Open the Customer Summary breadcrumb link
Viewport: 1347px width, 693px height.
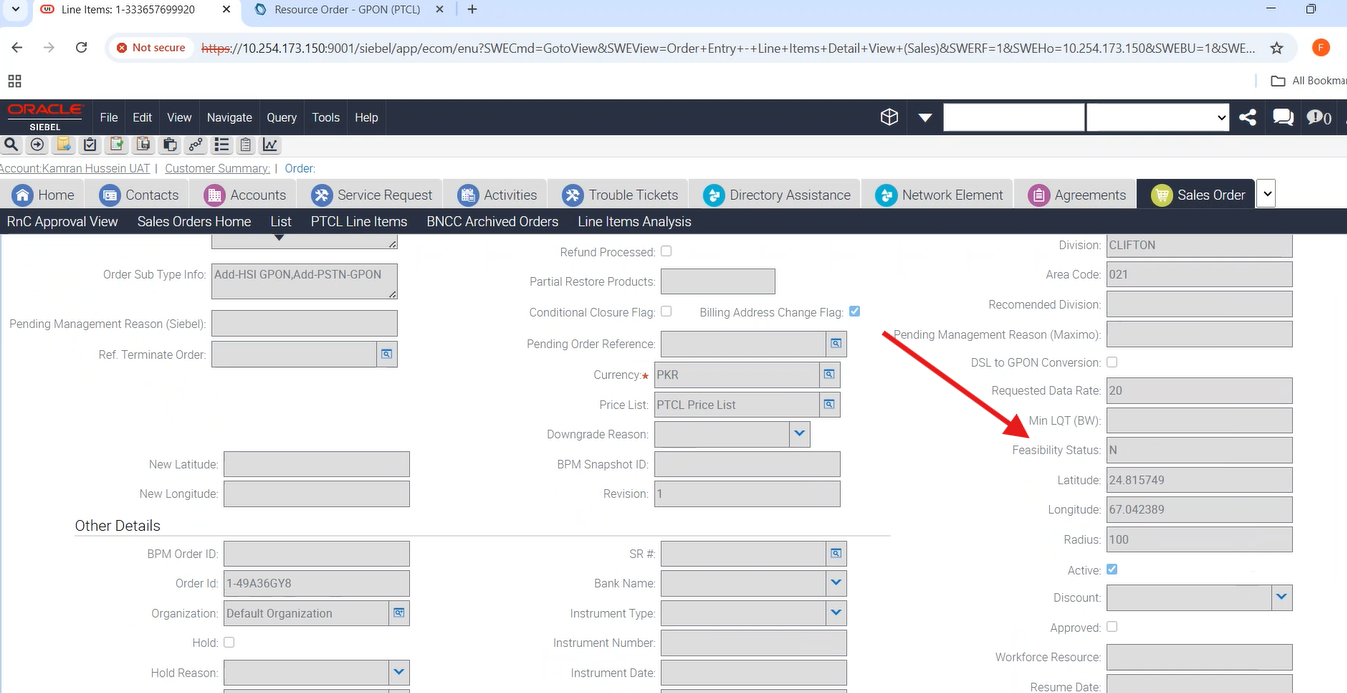[217, 168]
